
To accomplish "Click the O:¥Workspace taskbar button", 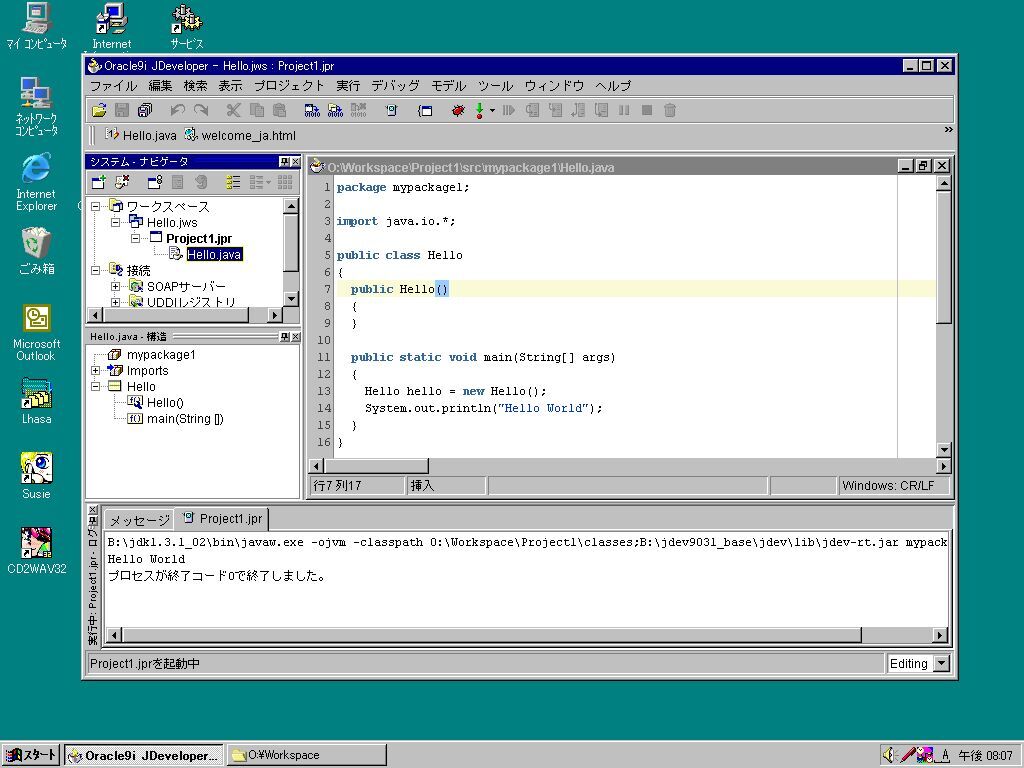I will [307, 756].
